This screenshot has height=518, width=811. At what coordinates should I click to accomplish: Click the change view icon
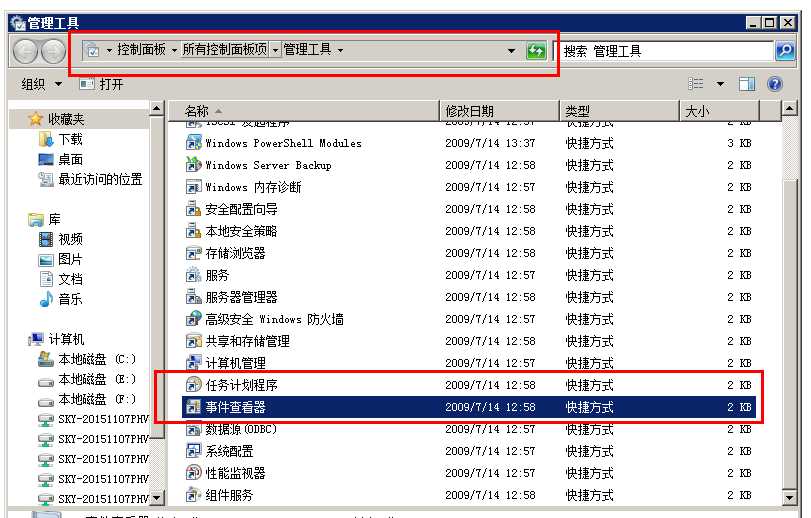[x=696, y=84]
